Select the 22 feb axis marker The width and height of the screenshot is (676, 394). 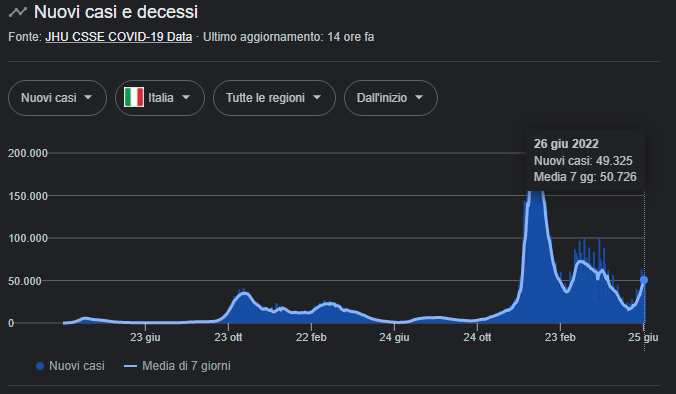pos(311,337)
